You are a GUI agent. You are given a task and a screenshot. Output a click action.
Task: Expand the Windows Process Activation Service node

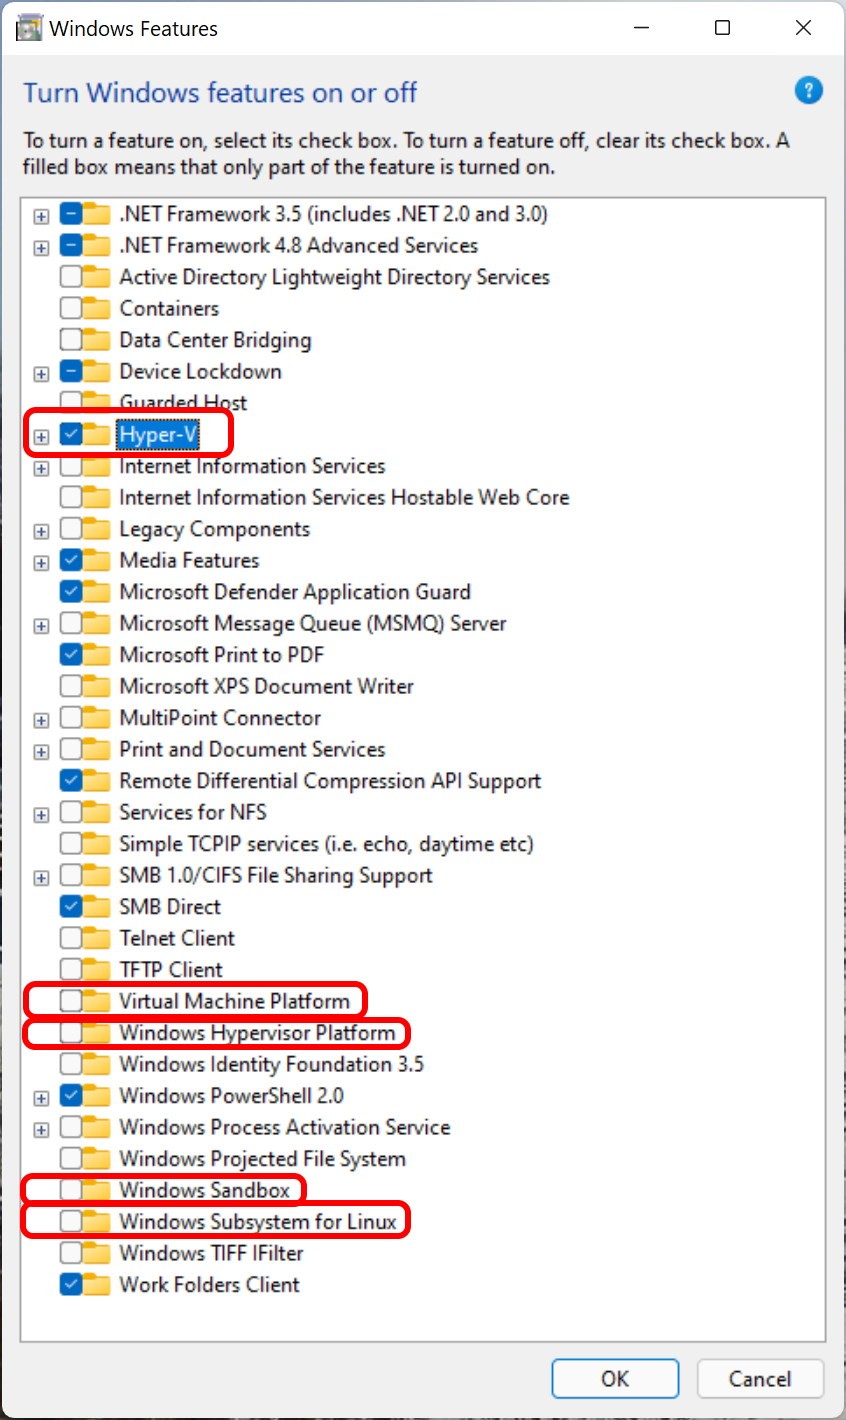click(41, 1129)
